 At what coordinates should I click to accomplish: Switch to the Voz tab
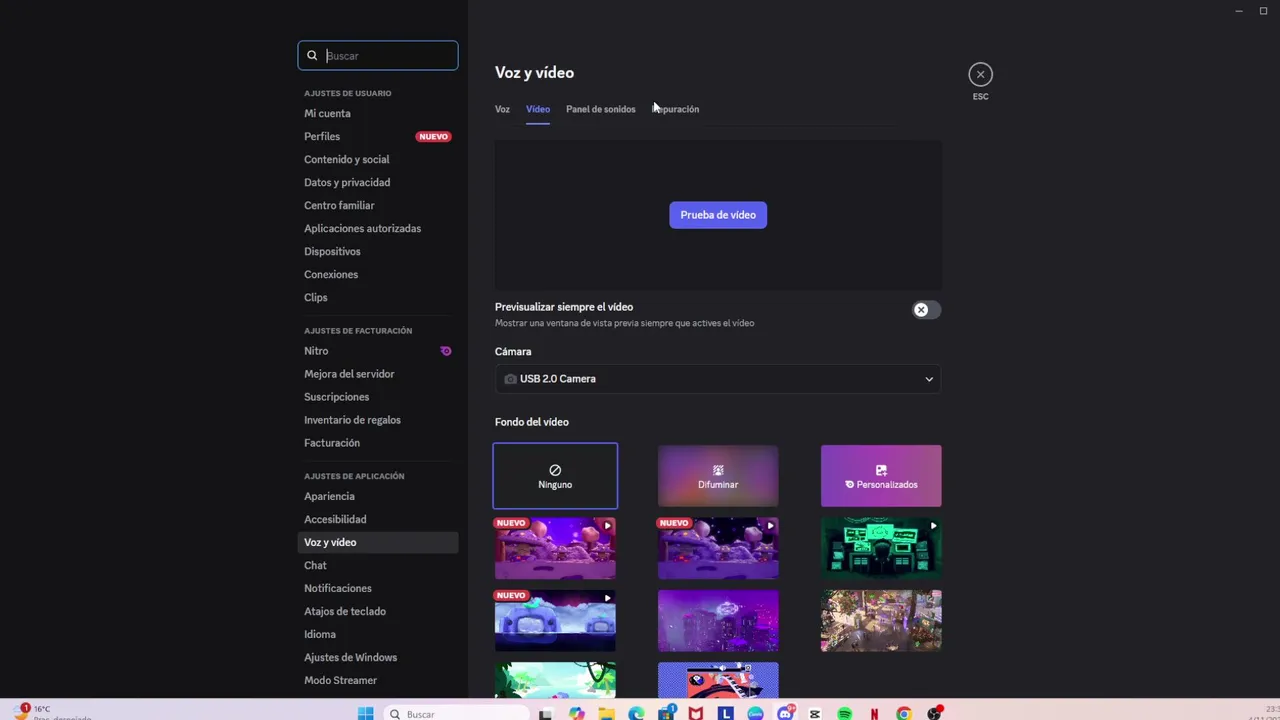pos(502,109)
